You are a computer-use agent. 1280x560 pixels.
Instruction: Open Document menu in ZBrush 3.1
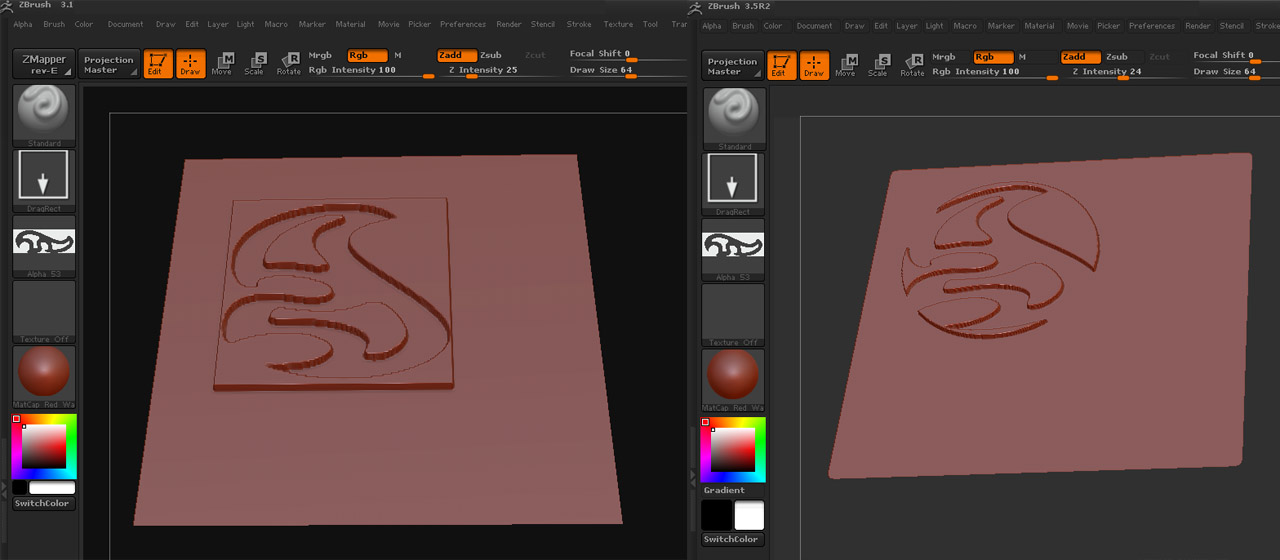pyautogui.click(x=126, y=24)
